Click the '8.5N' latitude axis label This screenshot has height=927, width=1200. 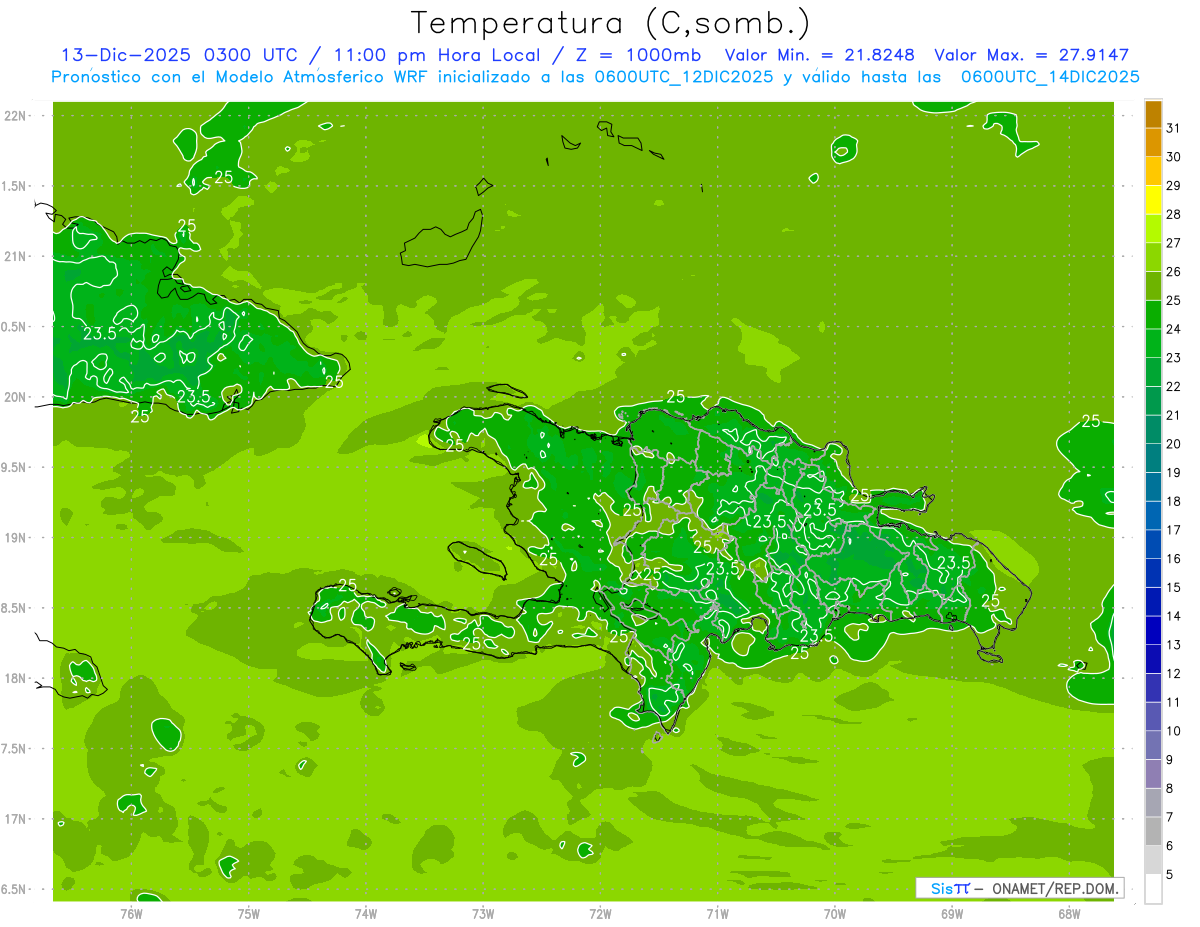[15, 608]
